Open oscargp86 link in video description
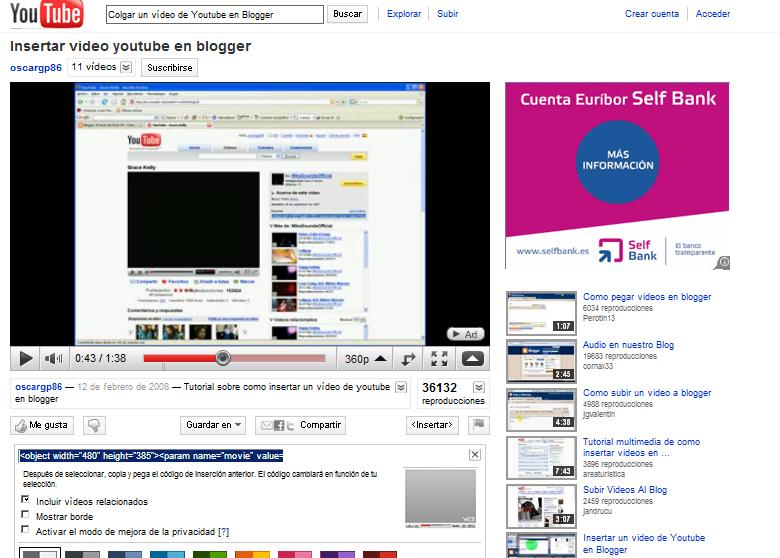The image size is (780, 558). [x=38, y=387]
